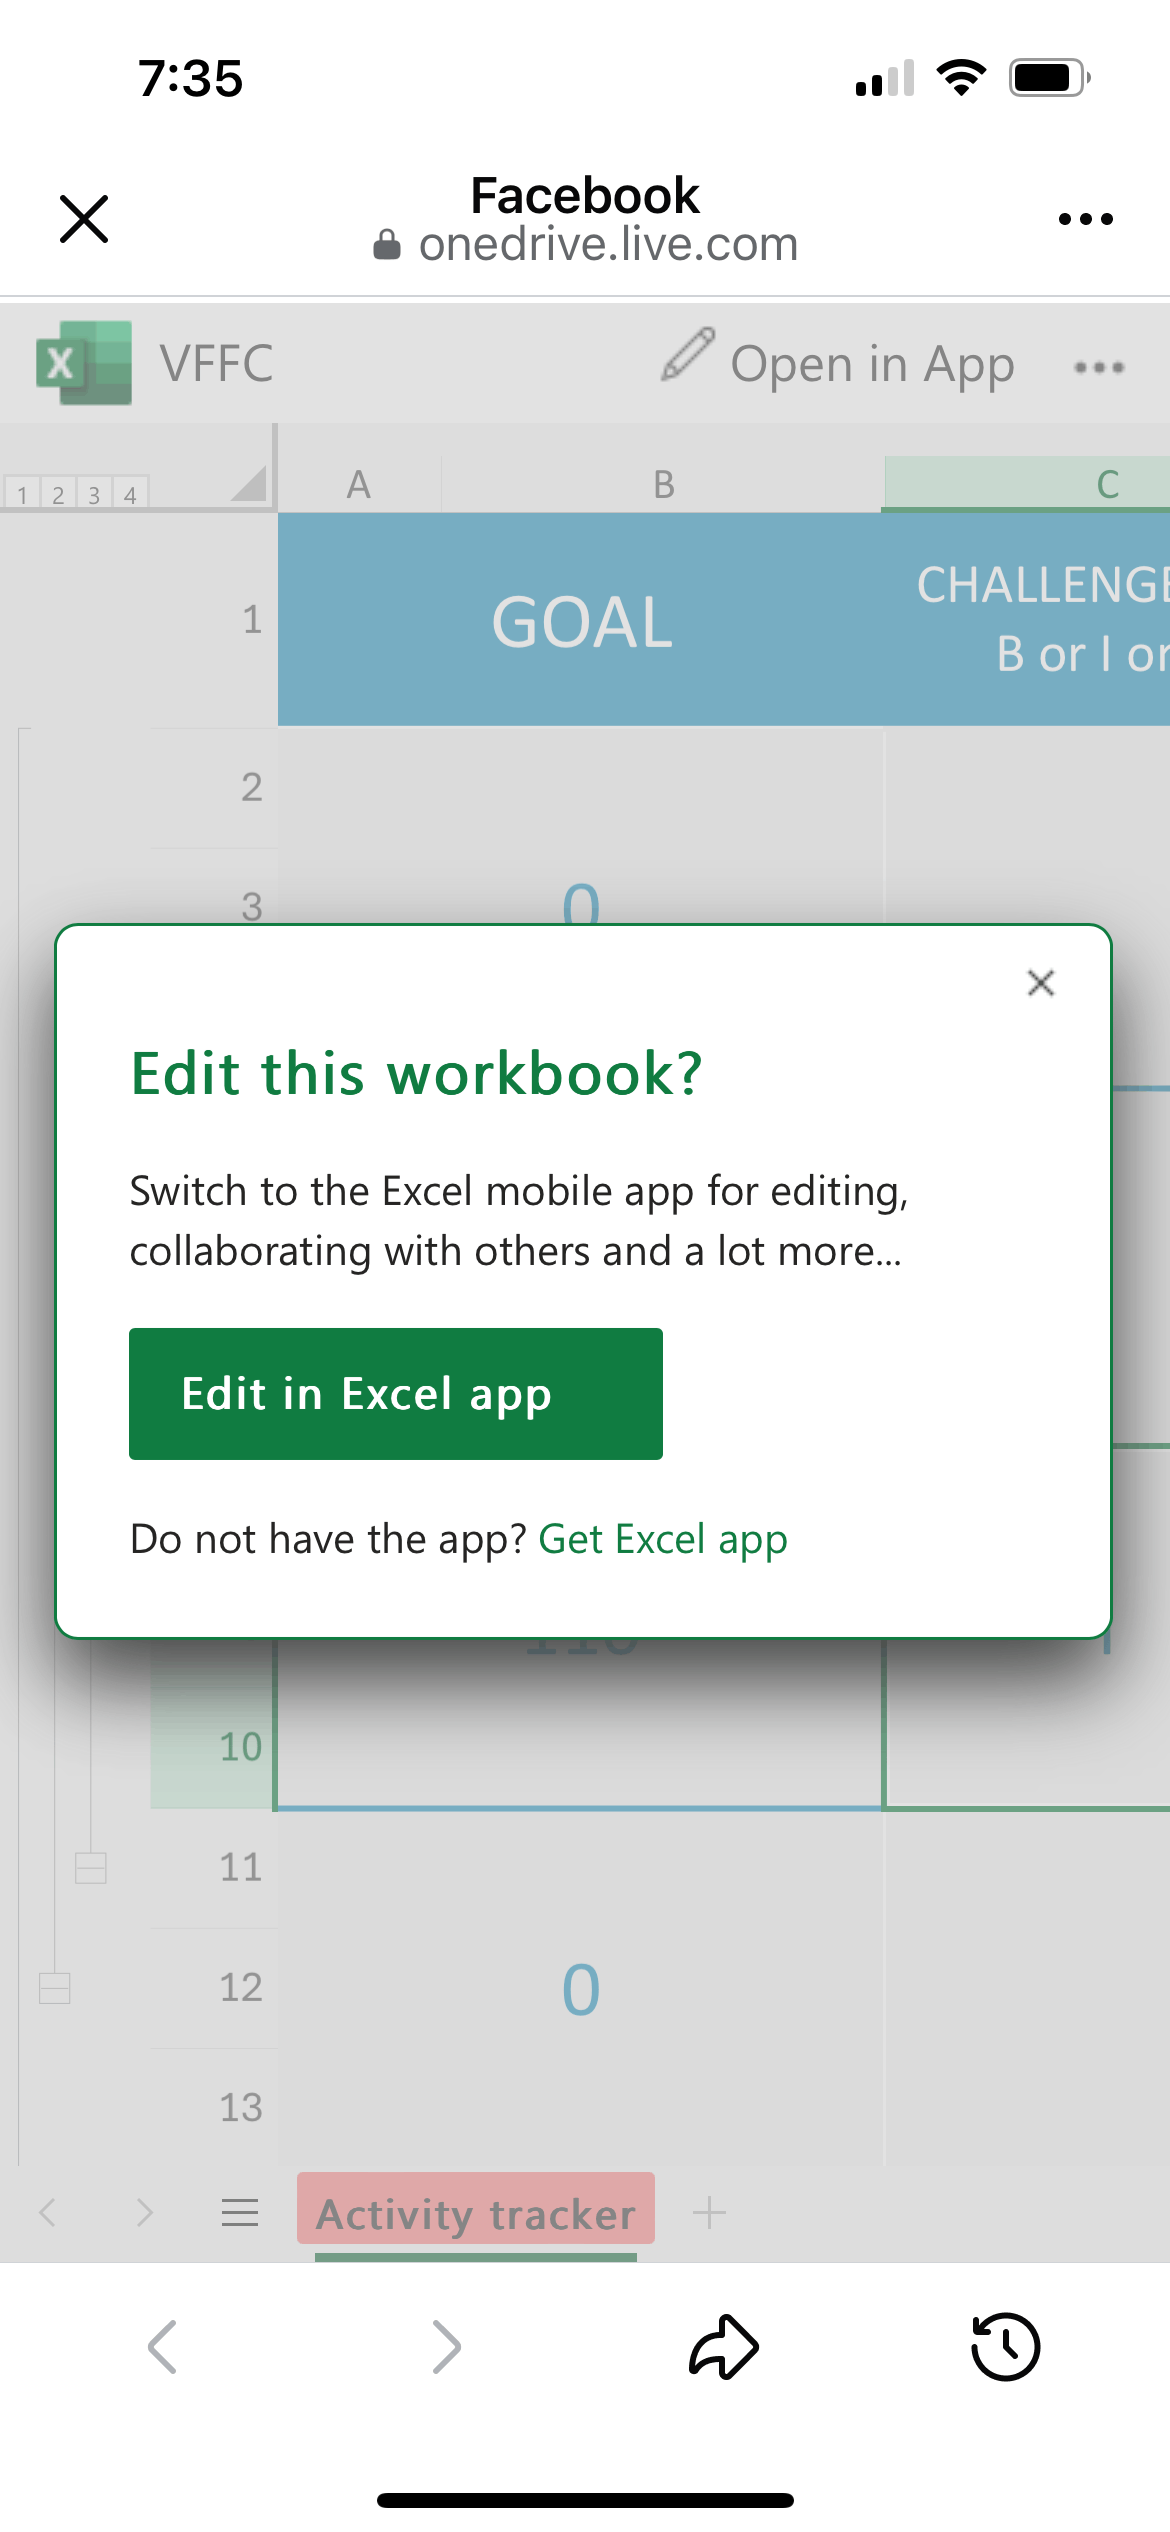Viewport: 1170px width, 2532px height.
Task: Click the CHALLENGE header cell
Action: click(1027, 621)
